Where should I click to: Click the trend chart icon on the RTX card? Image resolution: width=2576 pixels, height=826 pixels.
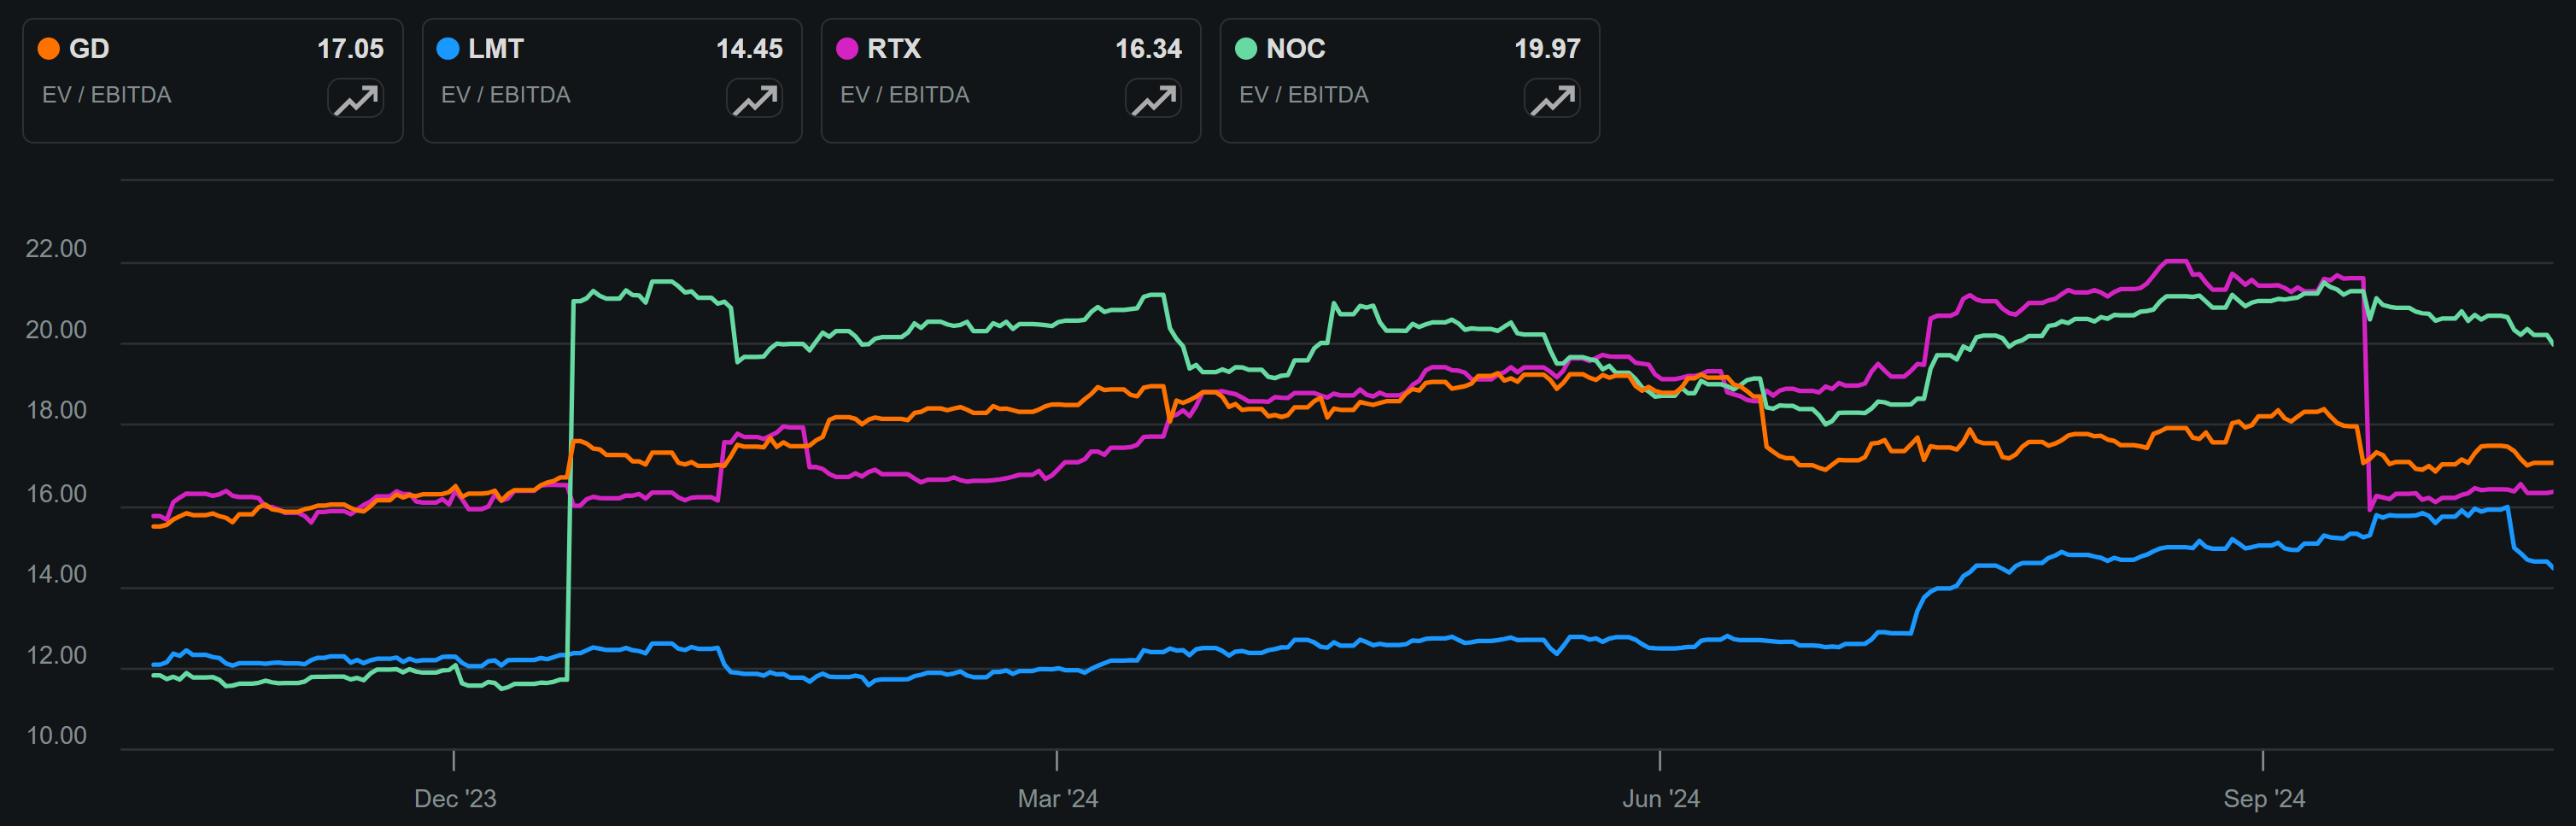(x=1154, y=98)
